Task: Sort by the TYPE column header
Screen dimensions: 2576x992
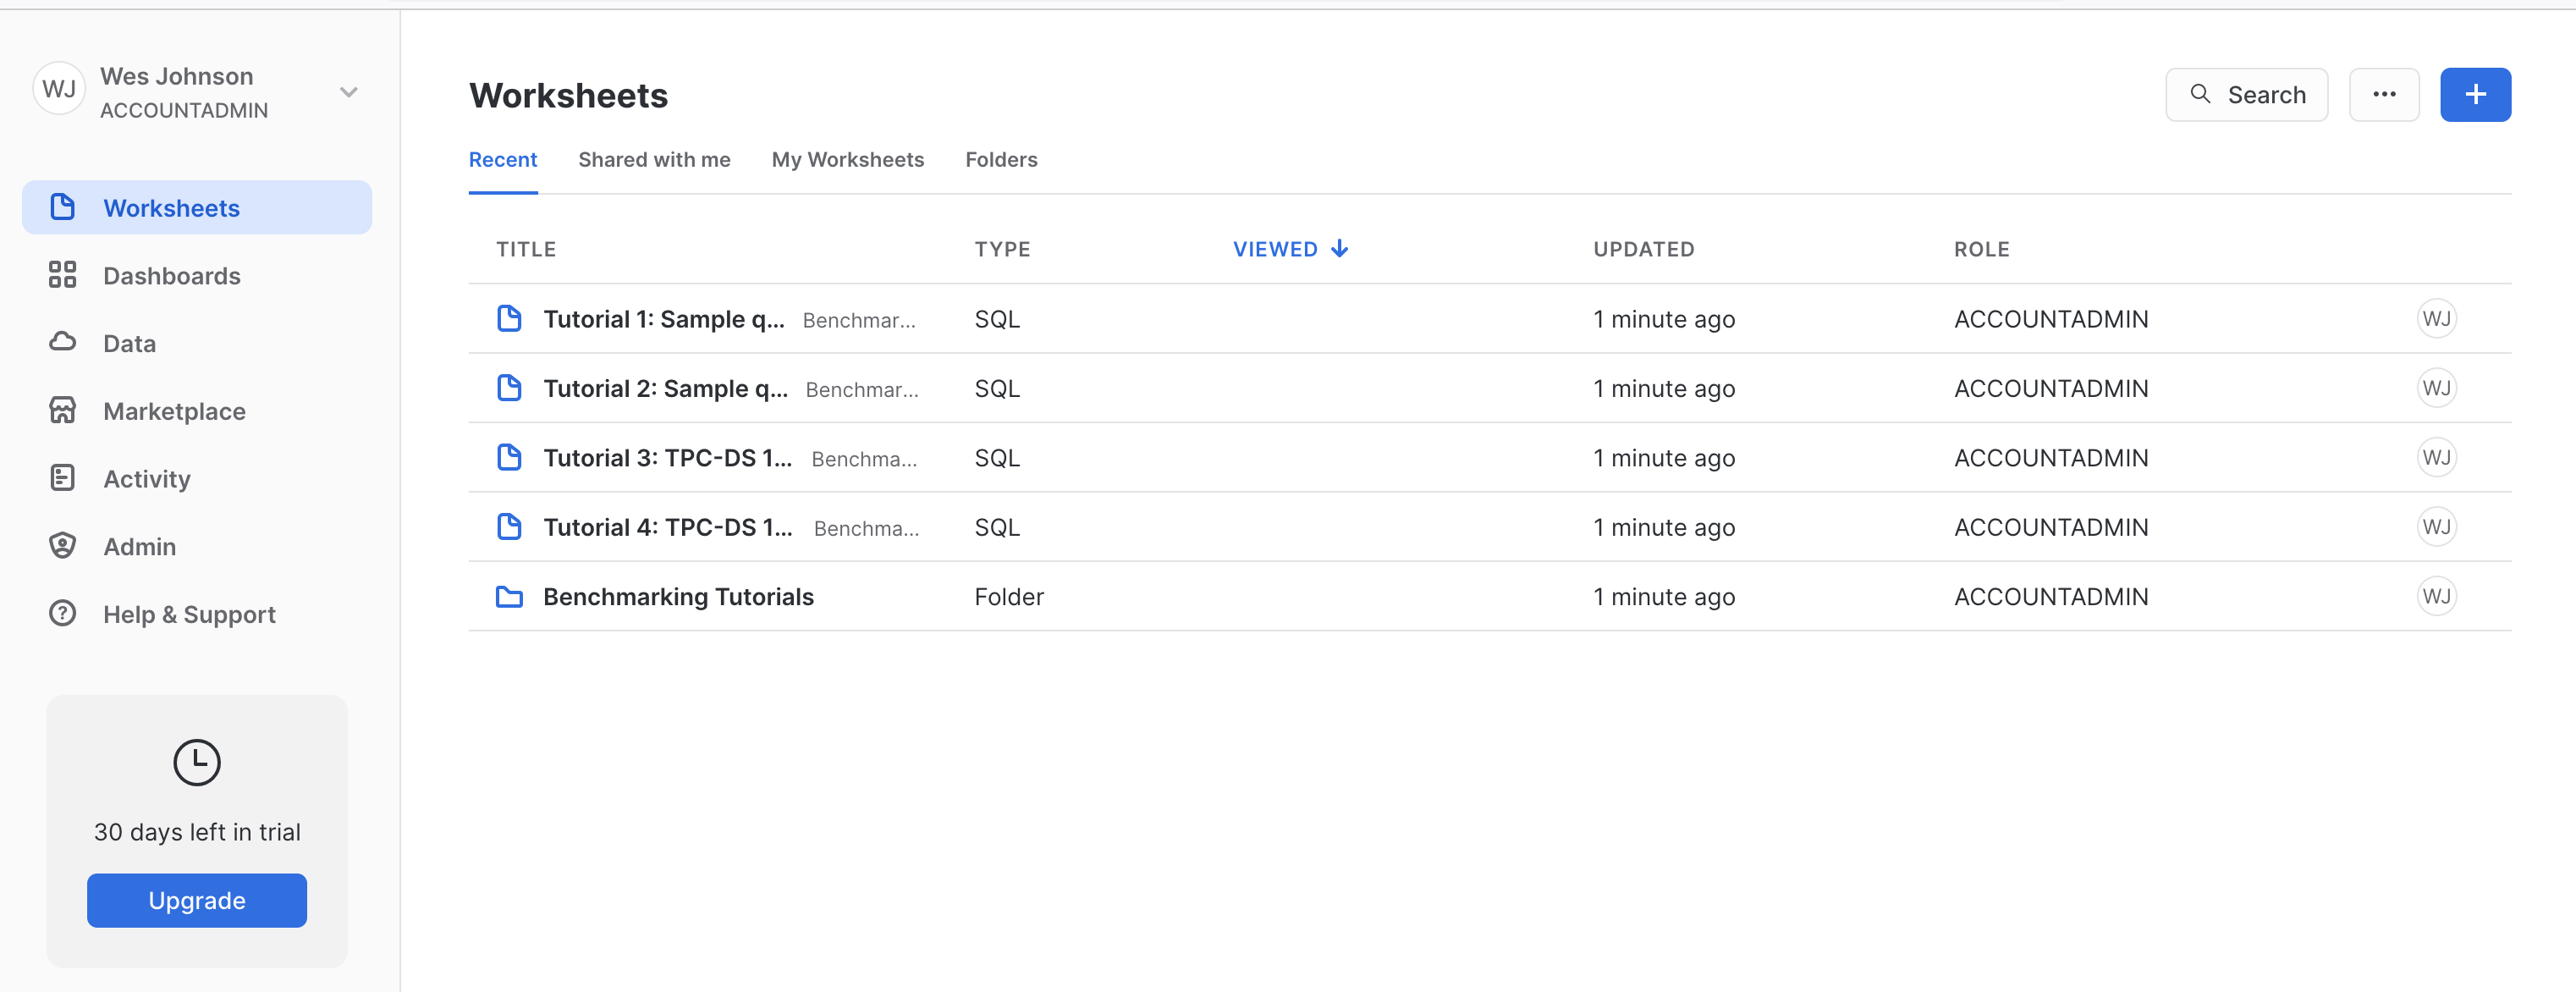Action: coord(1002,248)
